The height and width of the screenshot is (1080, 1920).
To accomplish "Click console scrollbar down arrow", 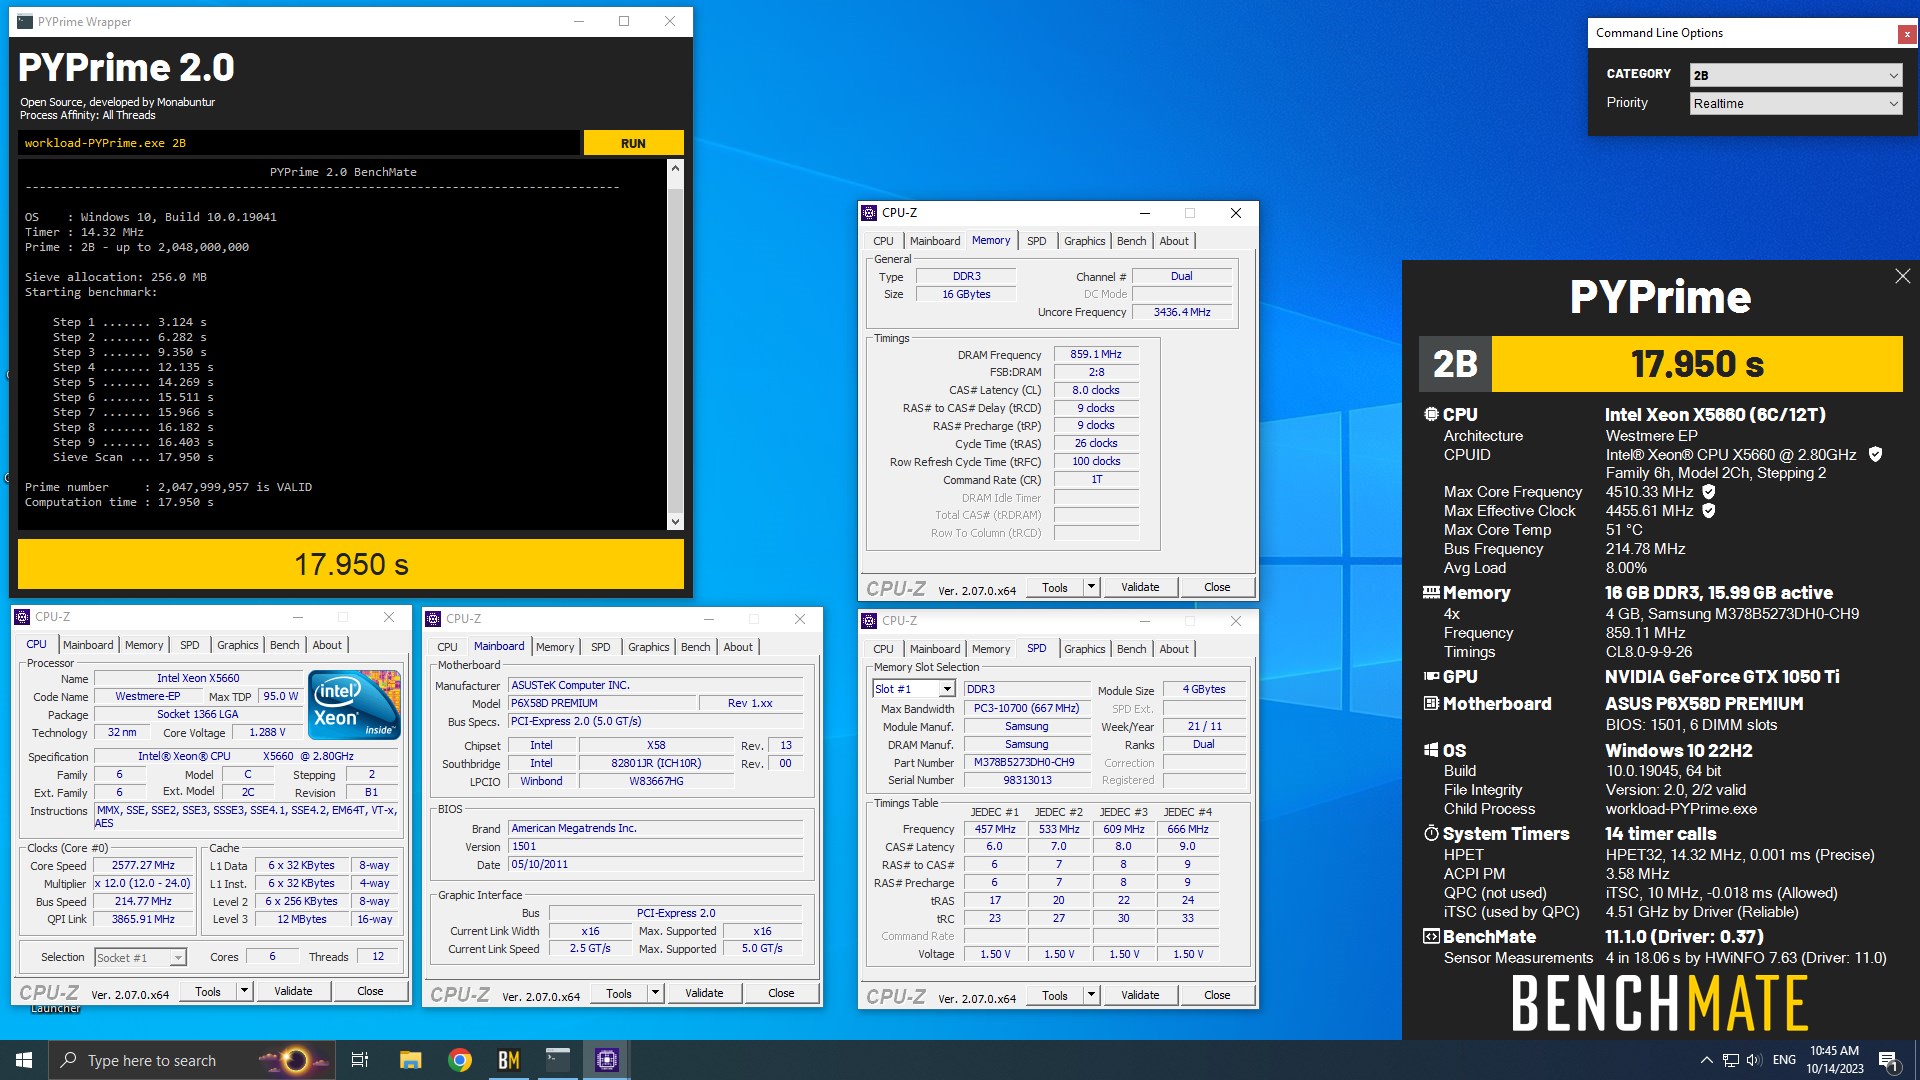I will 675,521.
